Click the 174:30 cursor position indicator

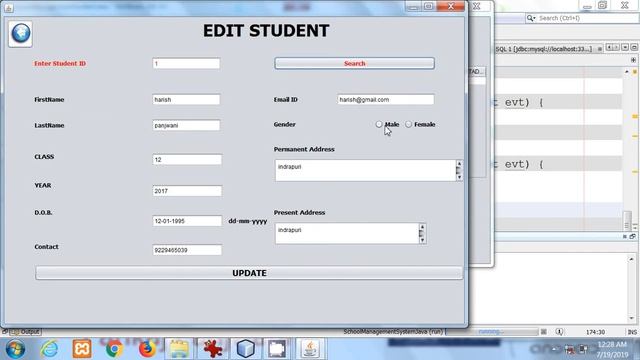coord(595,332)
